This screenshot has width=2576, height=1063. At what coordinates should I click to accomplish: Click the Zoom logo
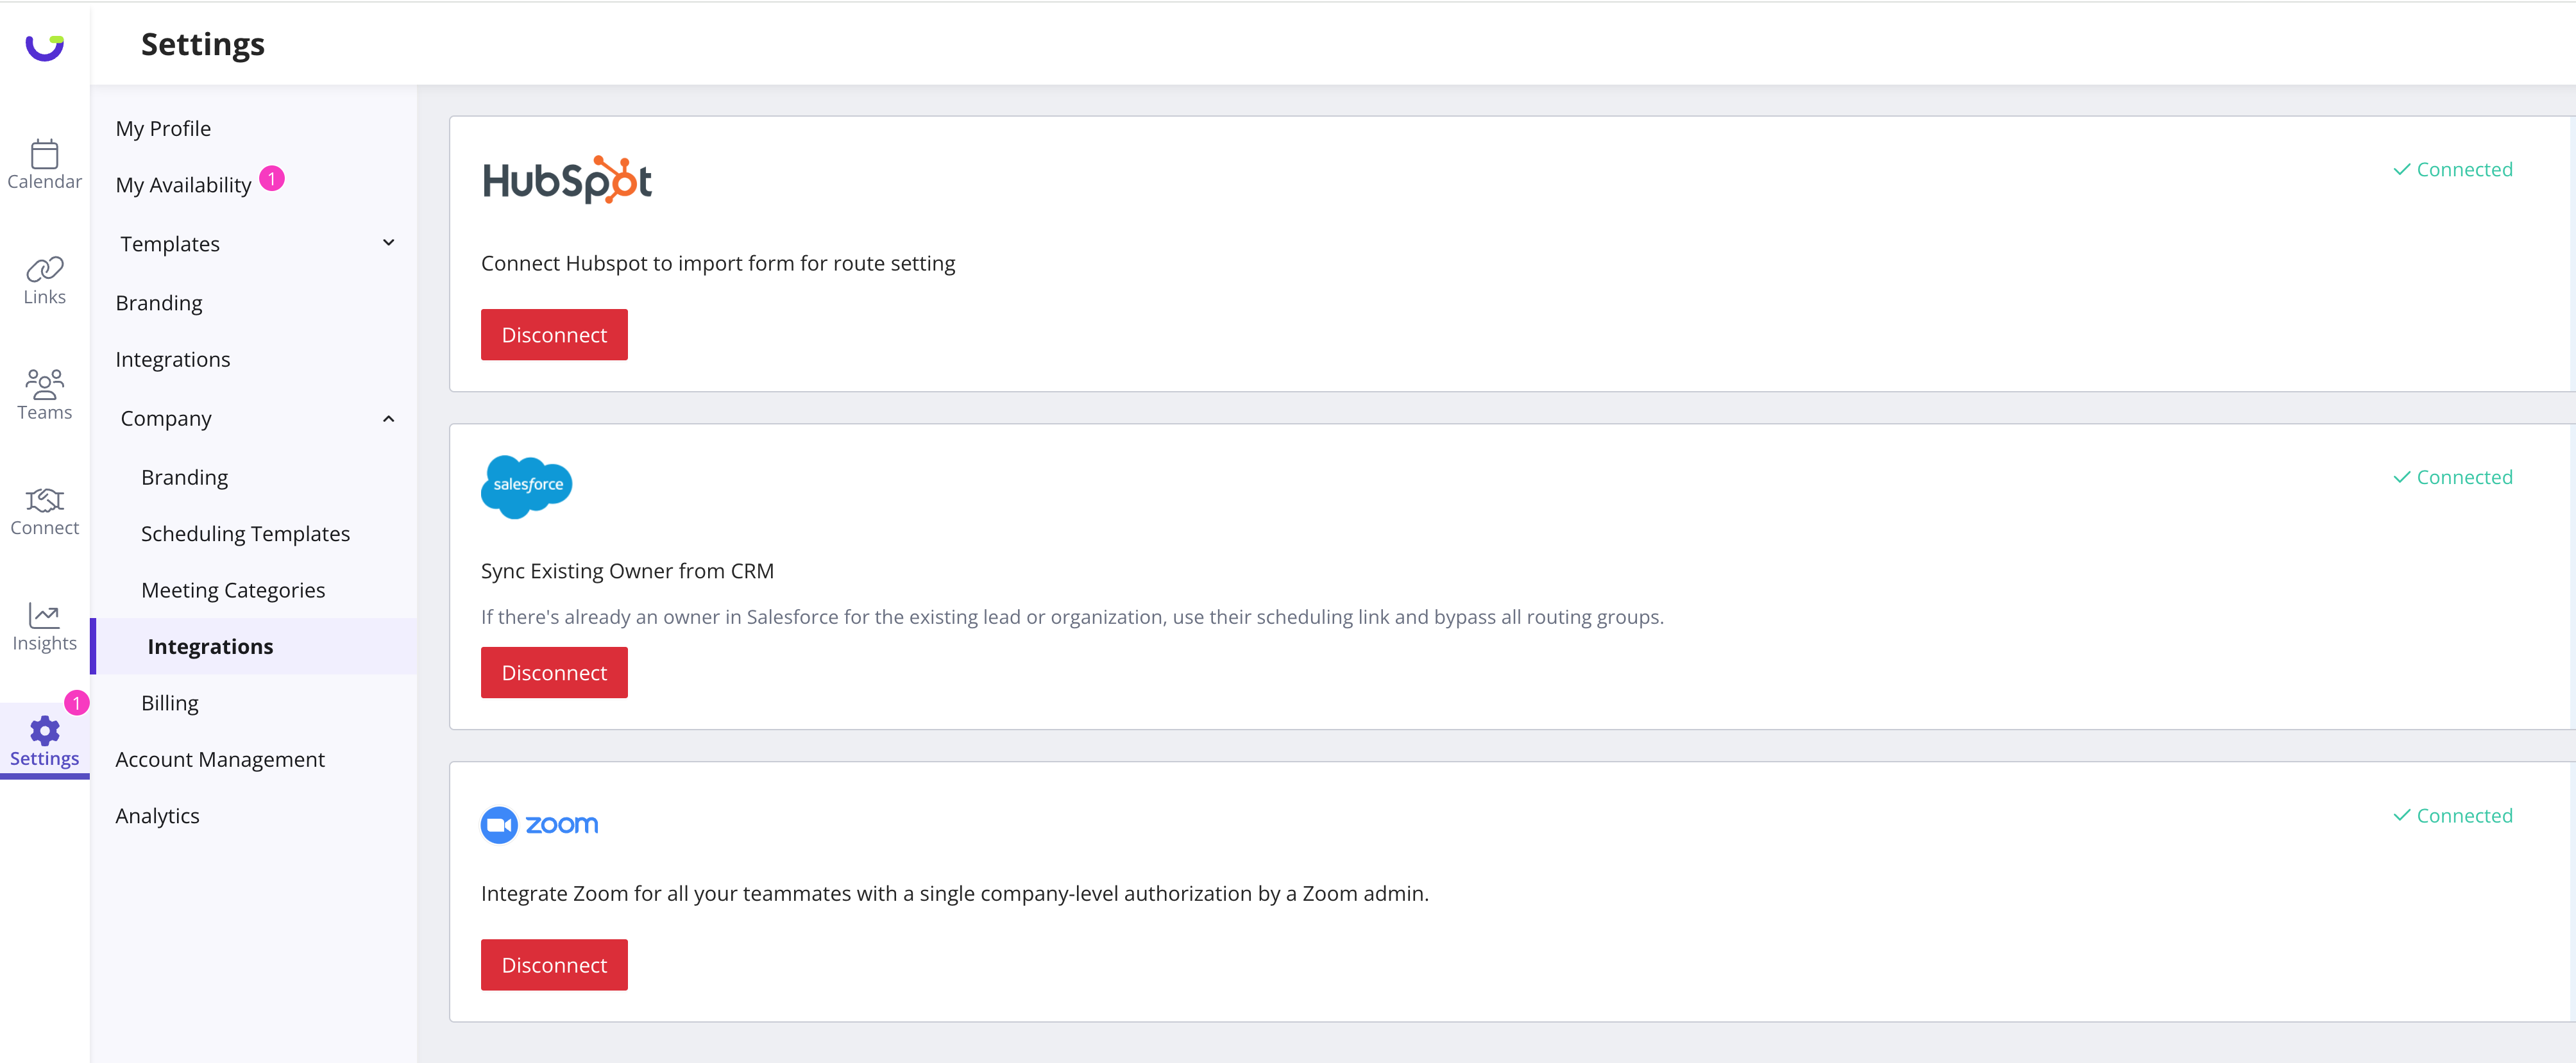tap(539, 825)
